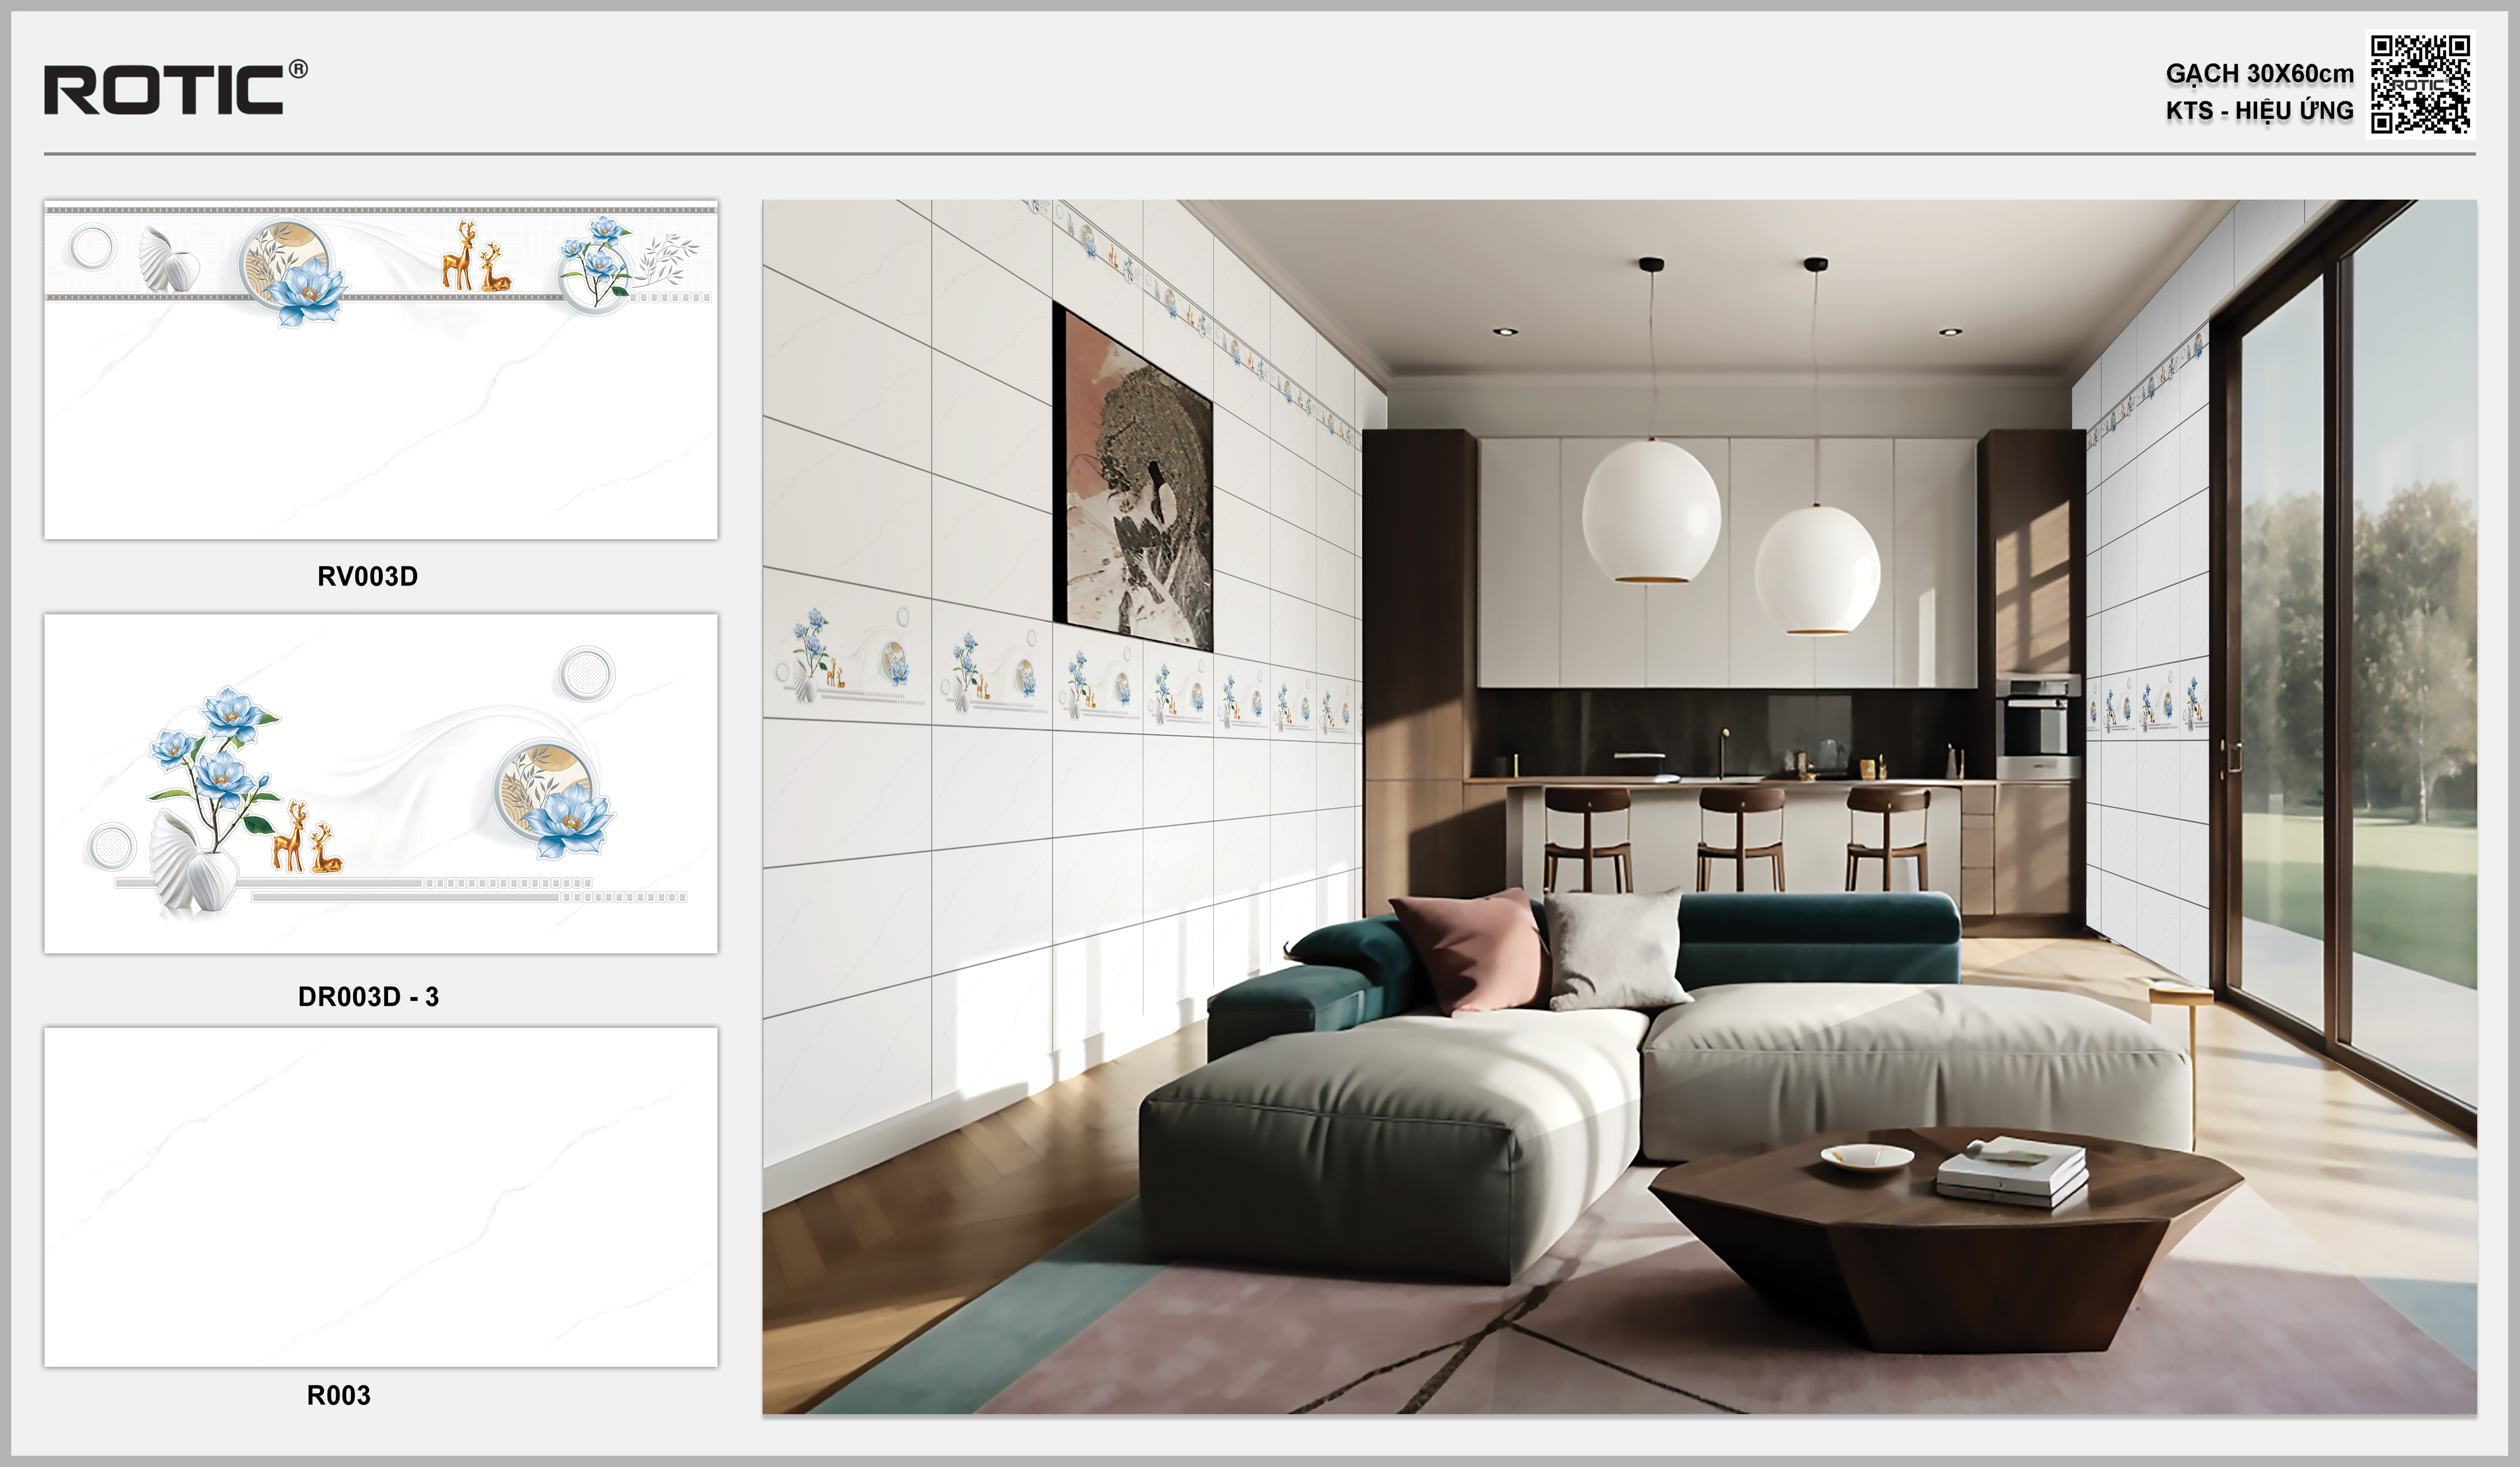The image size is (2520, 1467).
Task: Click the KTS - HIỆU ỨNG text
Action: (2259, 111)
